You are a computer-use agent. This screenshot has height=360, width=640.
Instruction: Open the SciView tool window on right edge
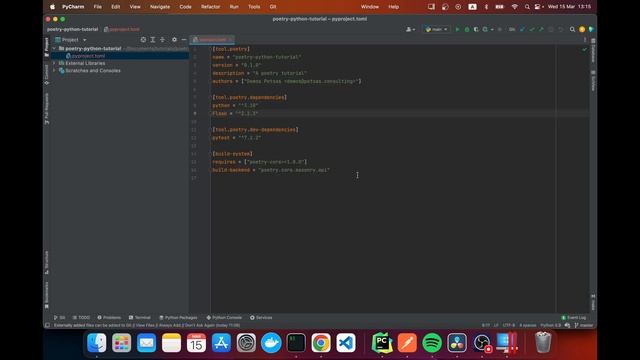click(593, 81)
